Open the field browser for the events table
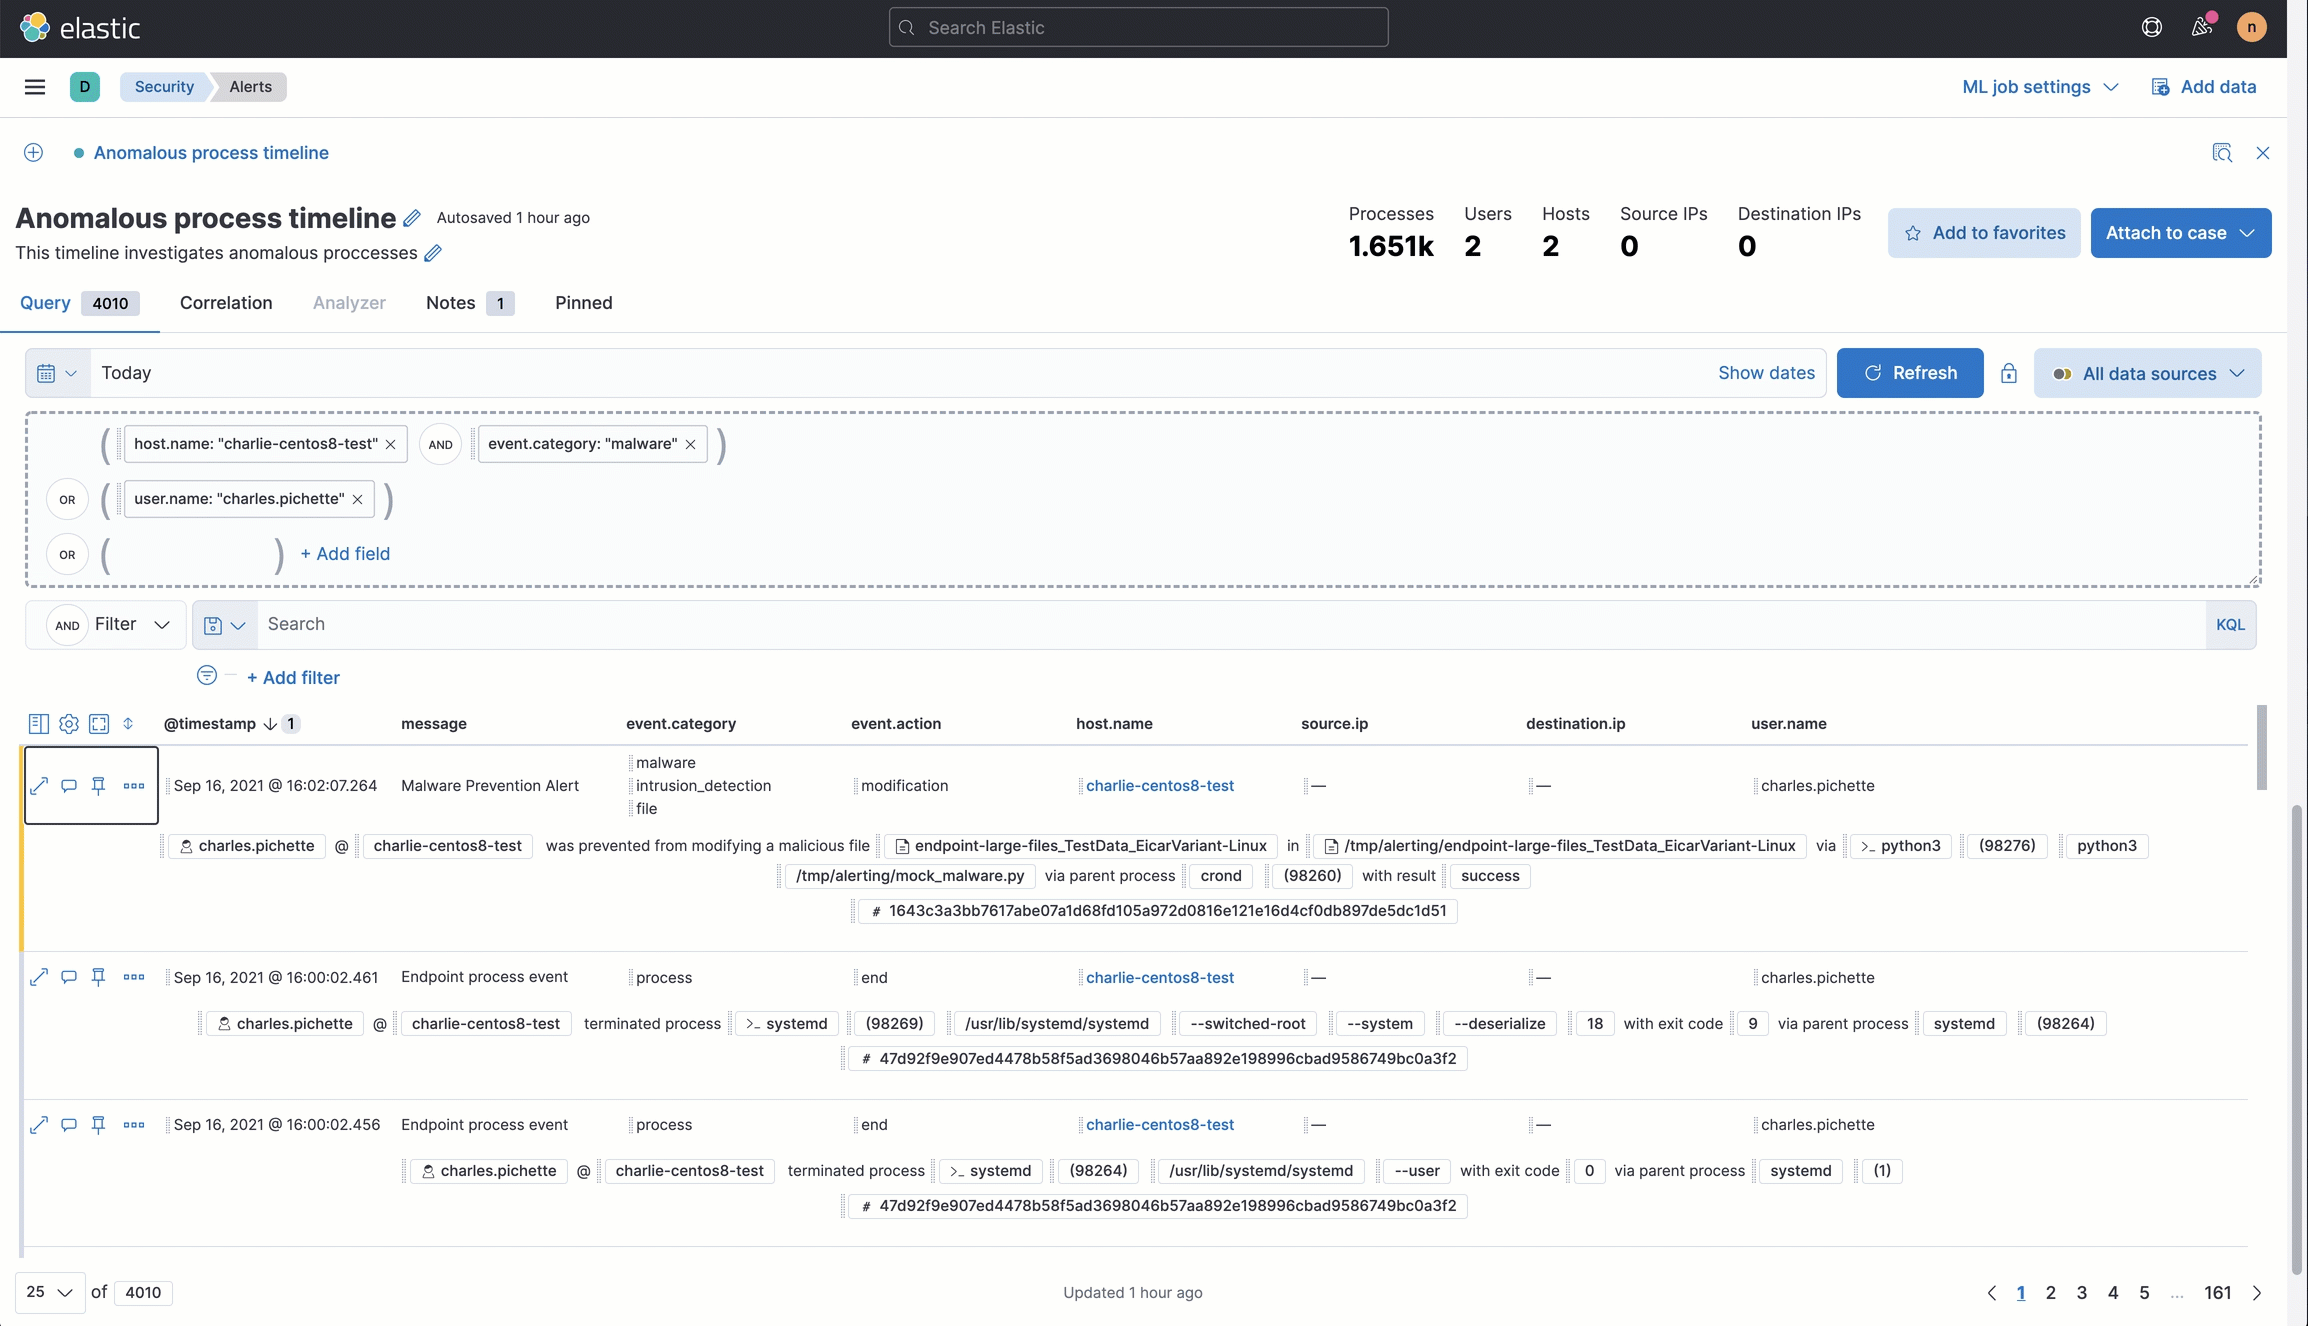The width and height of the screenshot is (2308, 1326). pyautogui.click(x=39, y=723)
